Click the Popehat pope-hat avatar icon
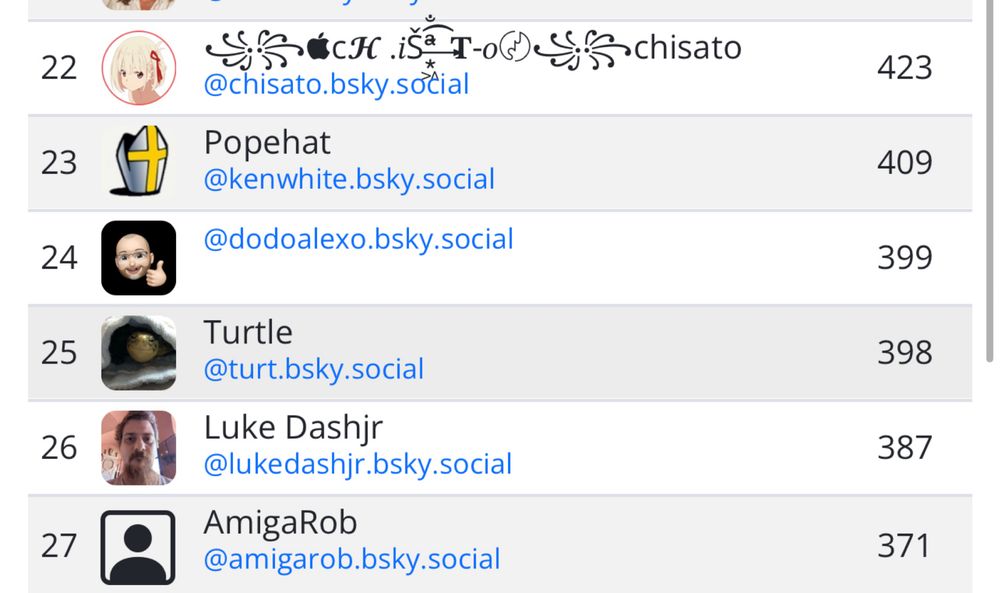Screen dimensions: 1000x593 click(139, 162)
